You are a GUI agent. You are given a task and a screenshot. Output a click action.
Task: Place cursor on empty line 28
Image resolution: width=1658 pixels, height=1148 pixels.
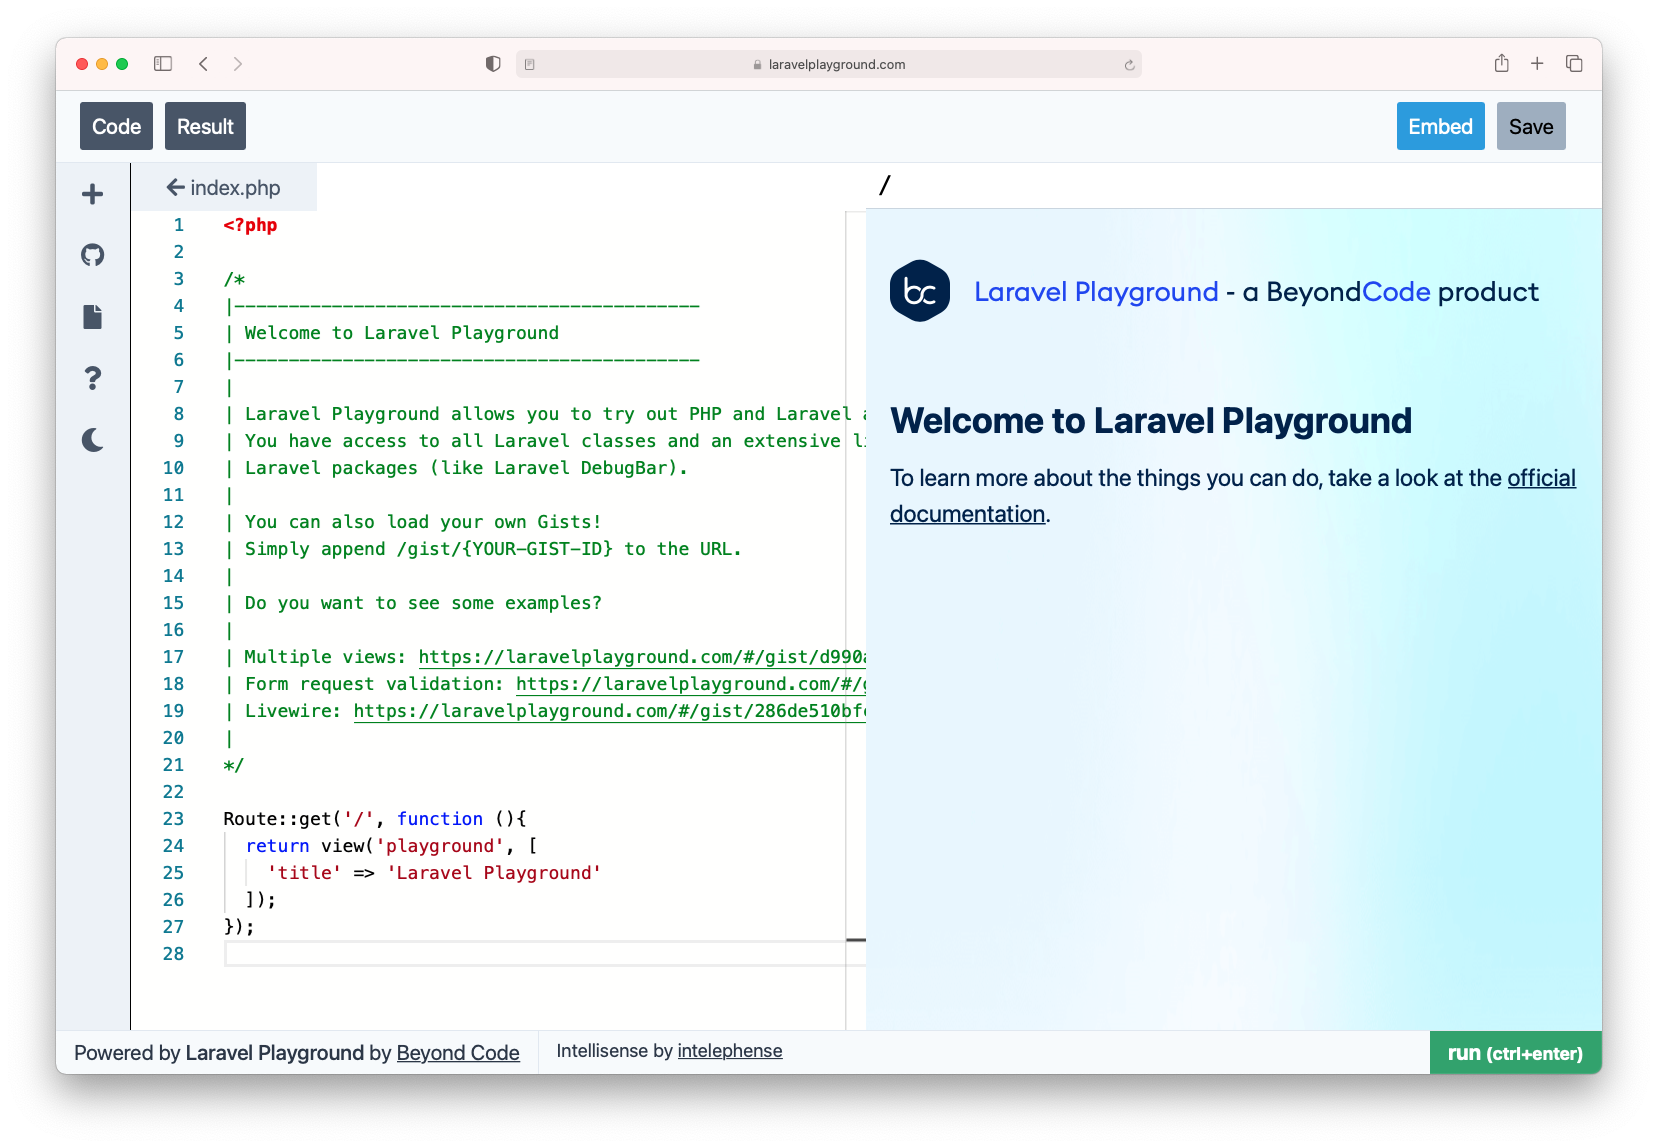click(x=545, y=954)
